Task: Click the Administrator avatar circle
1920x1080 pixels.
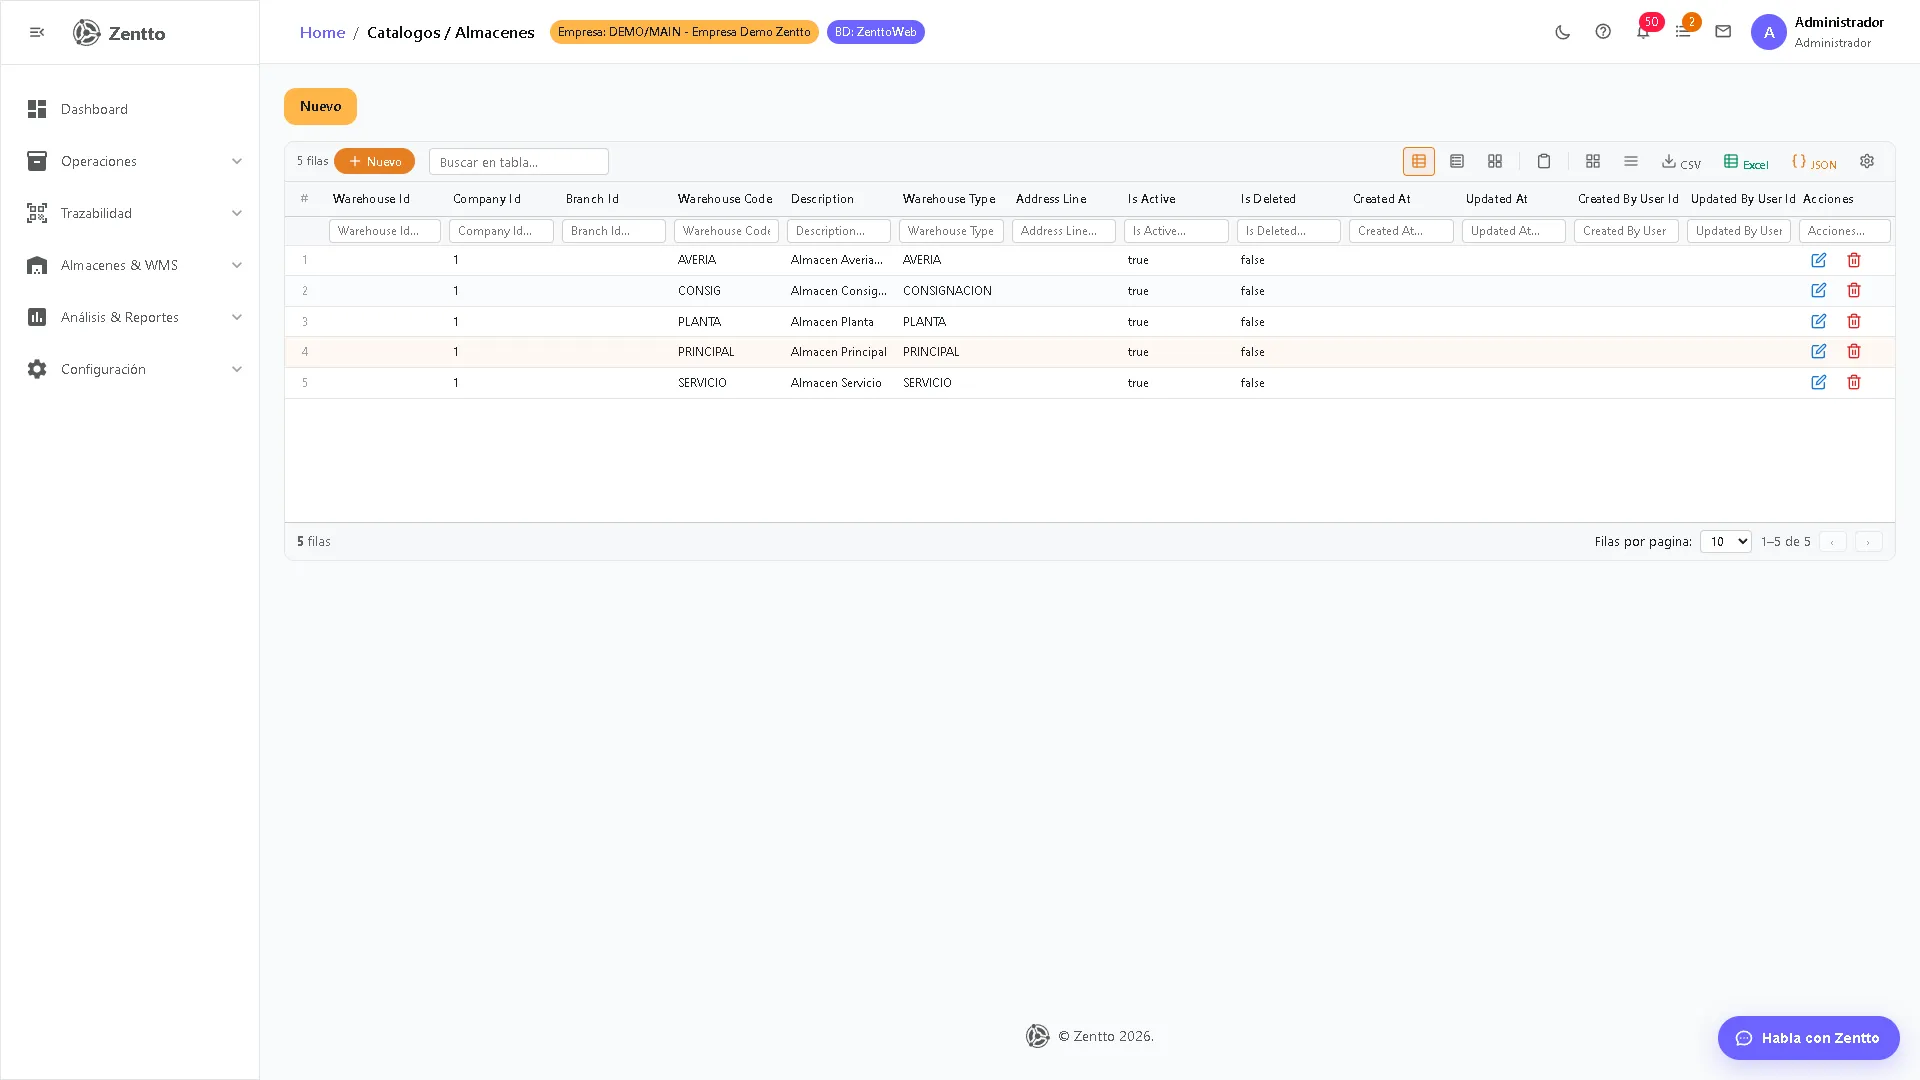Action: click(1769, 32)
